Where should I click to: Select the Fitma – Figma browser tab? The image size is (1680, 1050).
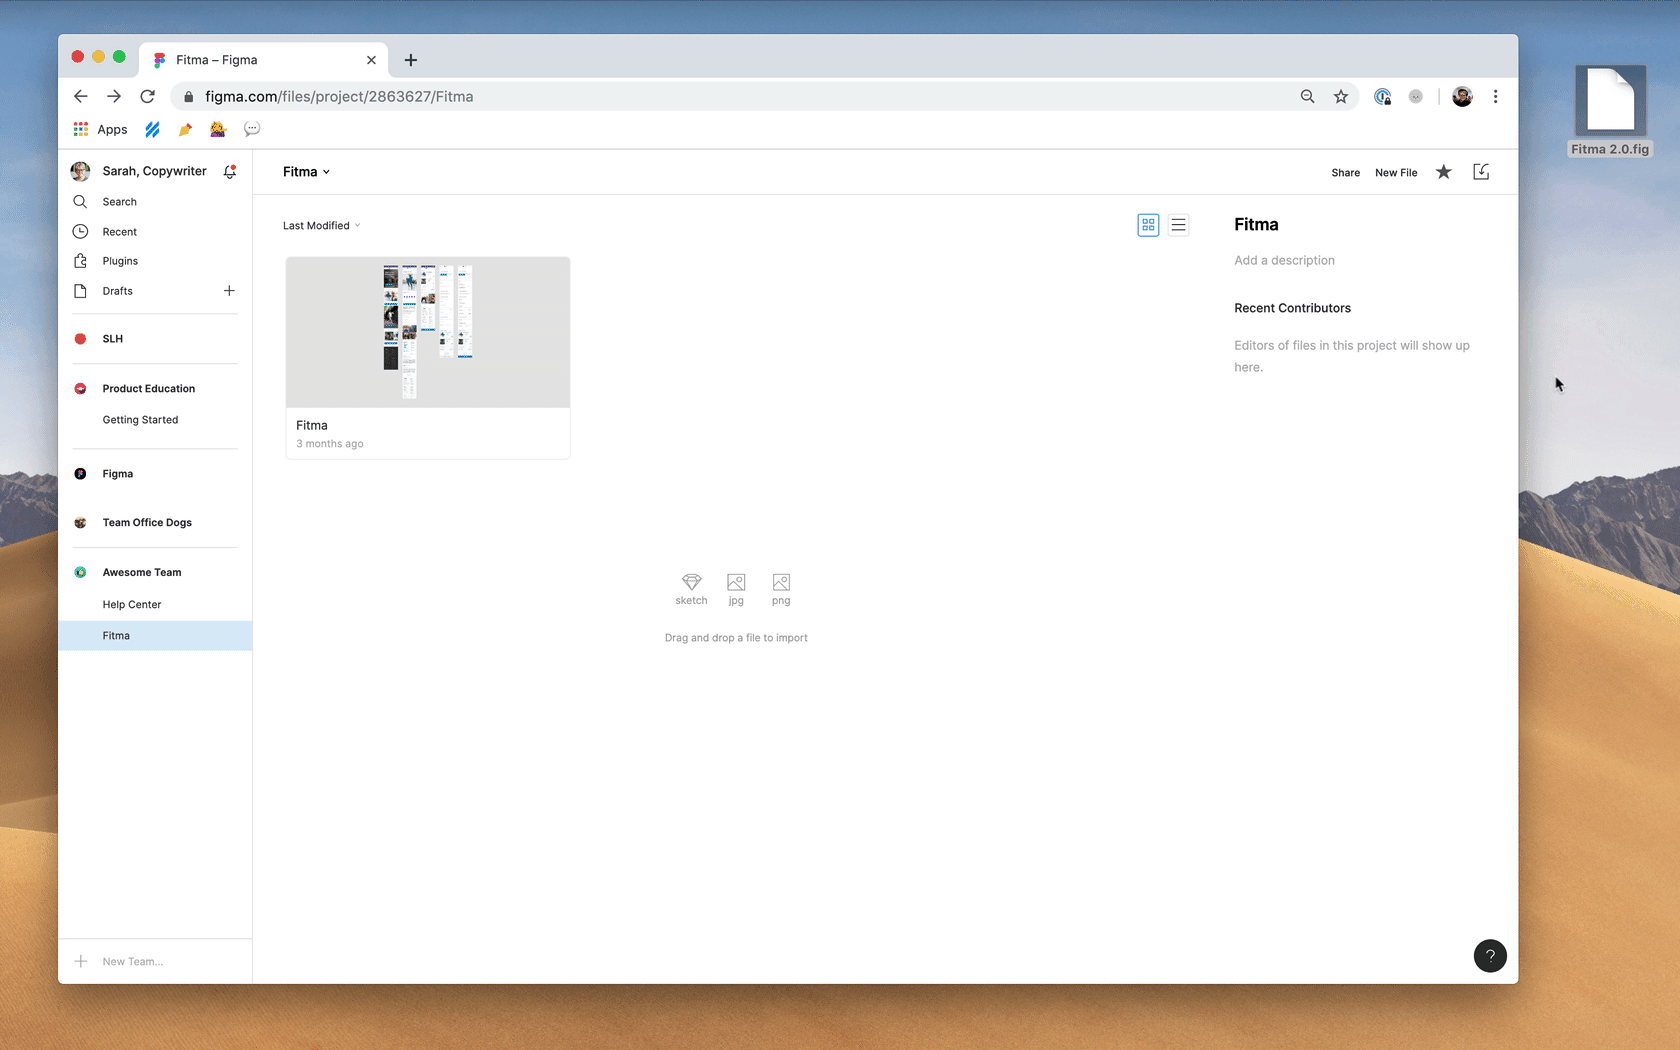(263, 60)
